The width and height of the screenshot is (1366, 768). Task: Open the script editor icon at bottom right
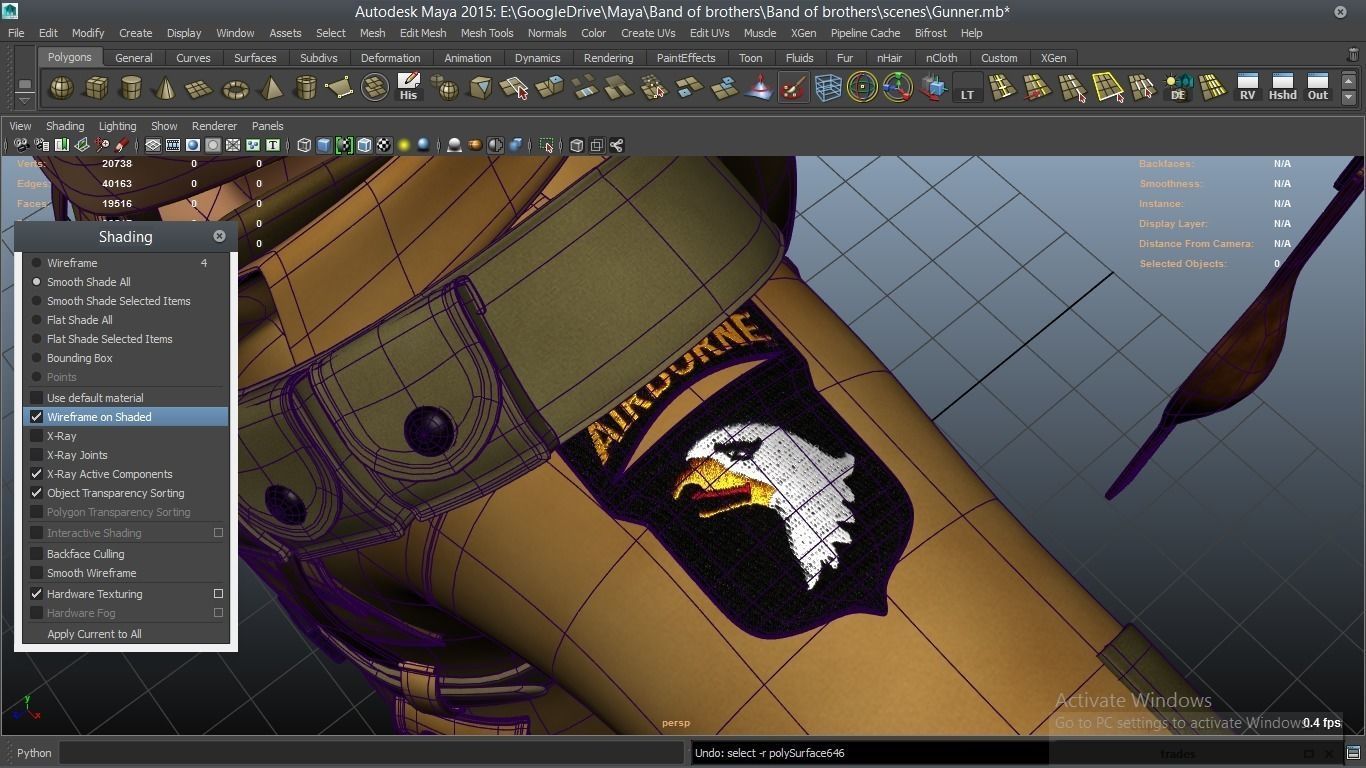click(1353, 753)
